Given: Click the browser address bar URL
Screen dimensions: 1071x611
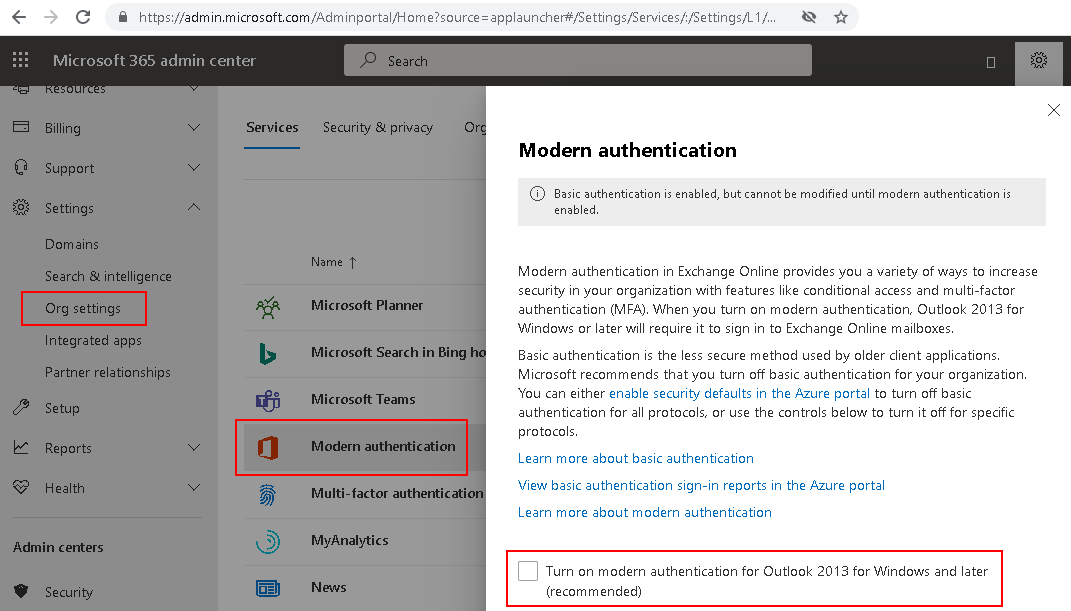Looking at the screenshot, I should [x=456, y=17].
